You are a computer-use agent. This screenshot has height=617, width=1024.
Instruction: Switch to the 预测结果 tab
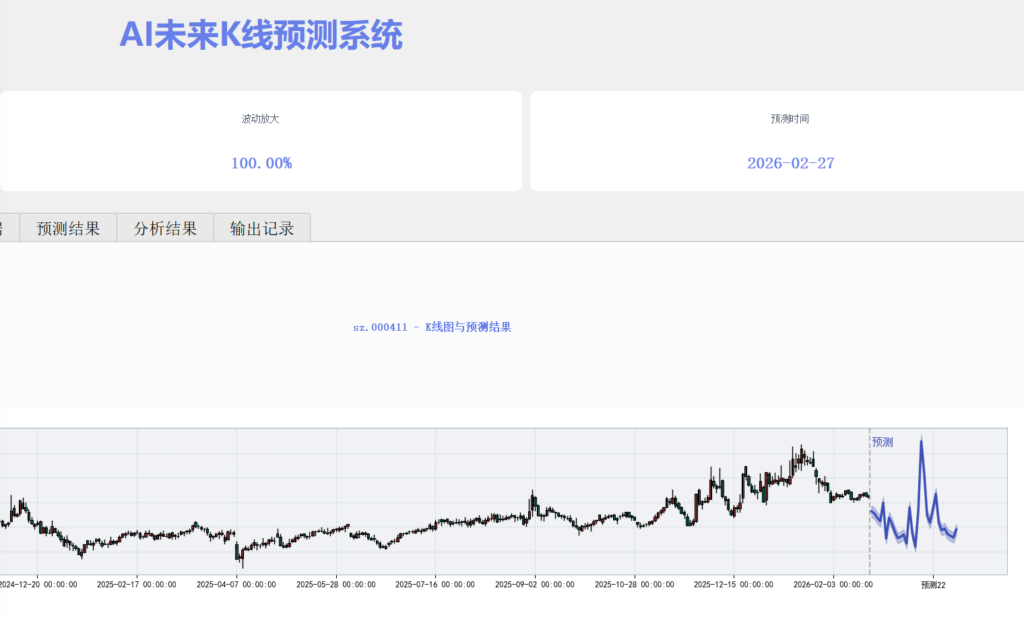68,228
